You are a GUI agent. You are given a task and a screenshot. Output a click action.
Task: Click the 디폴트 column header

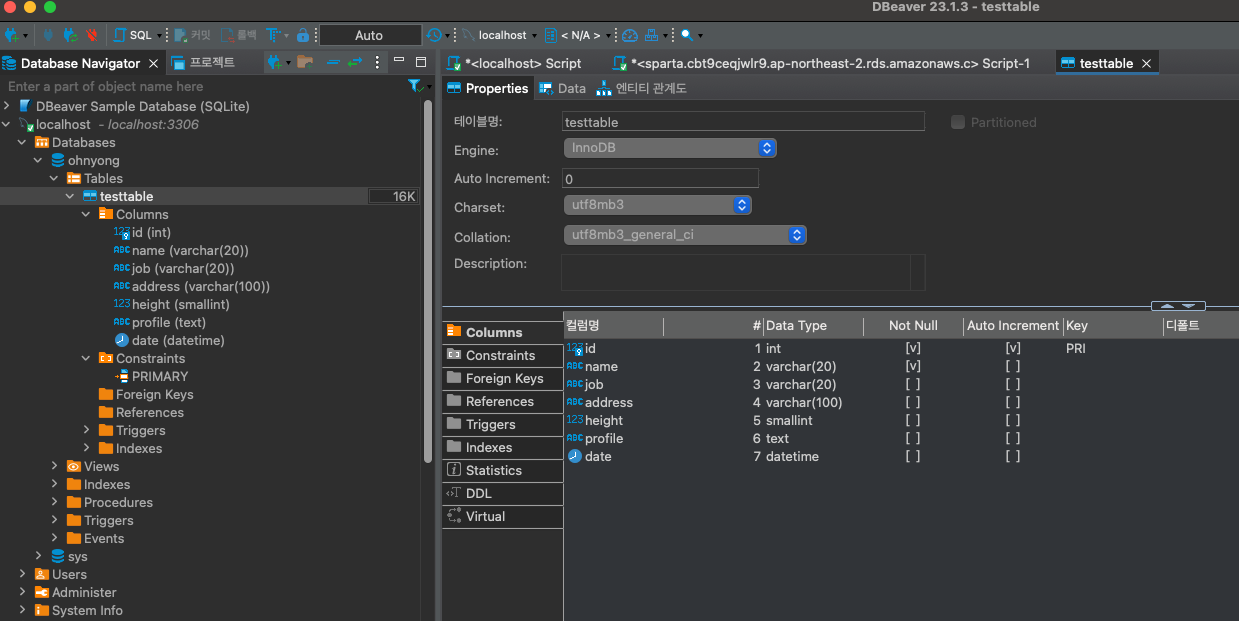point(1200,325)
